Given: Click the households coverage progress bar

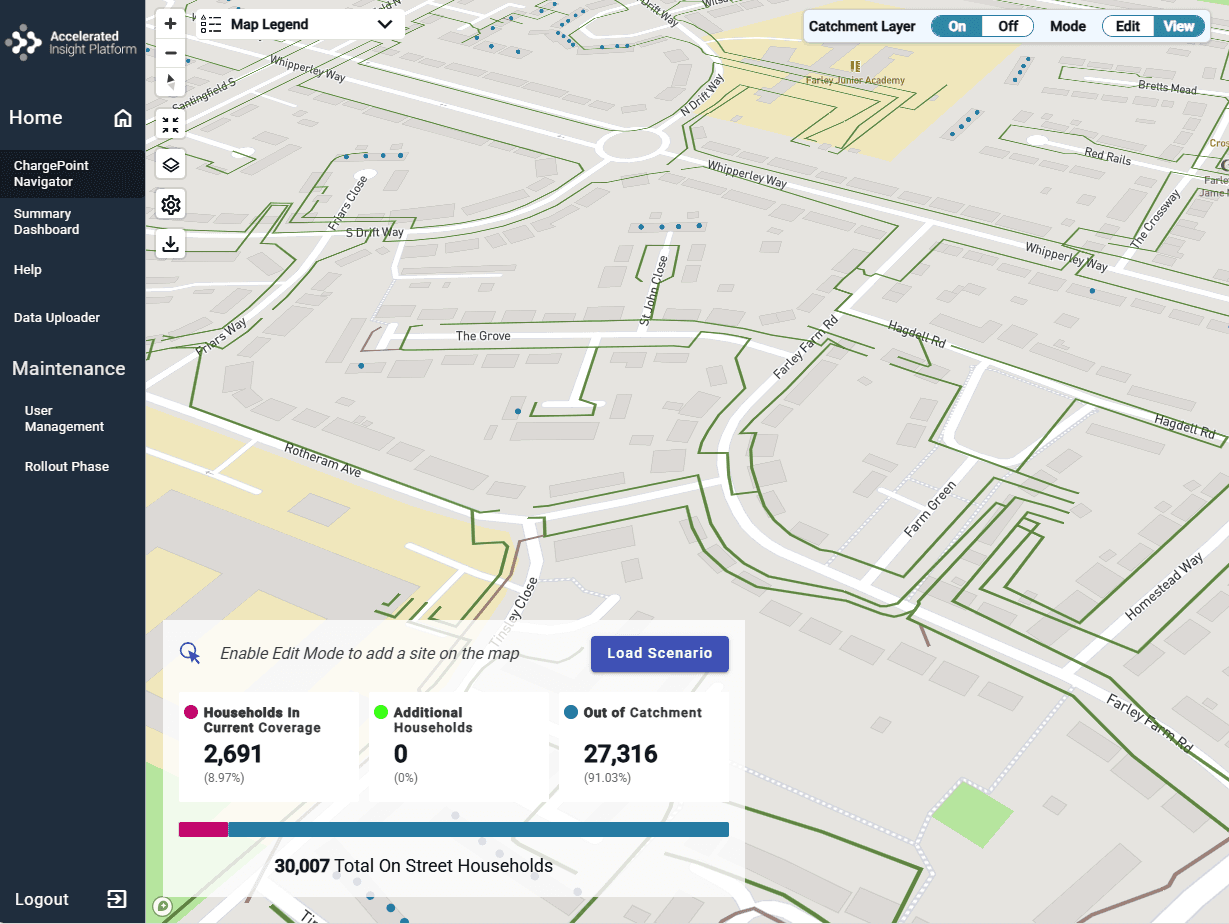Looking at the screenshot, I should click(453, 829).
